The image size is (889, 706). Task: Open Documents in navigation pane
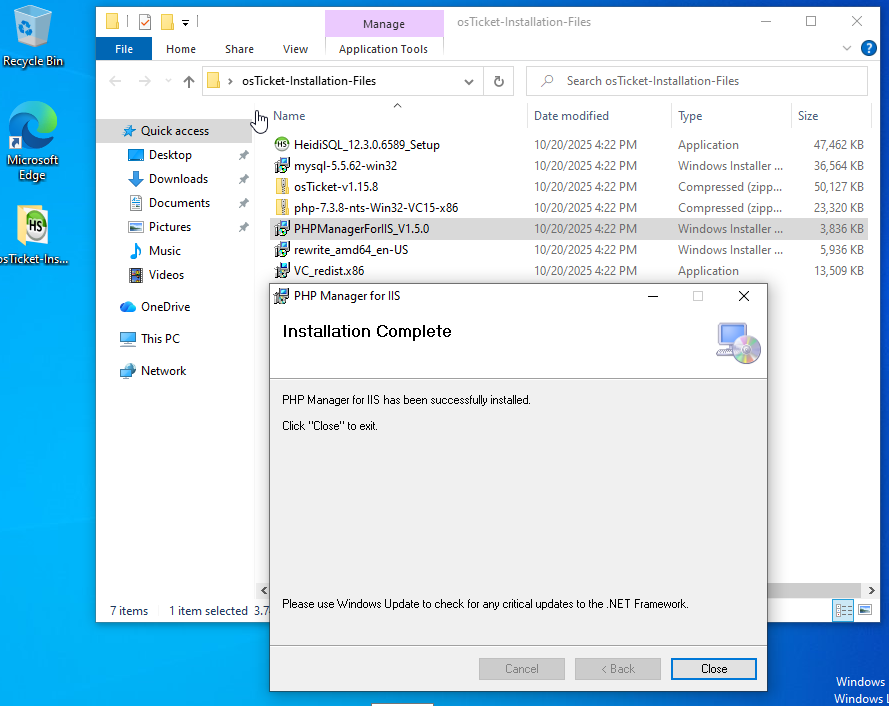pyautogui.click(x=179, y=202)
